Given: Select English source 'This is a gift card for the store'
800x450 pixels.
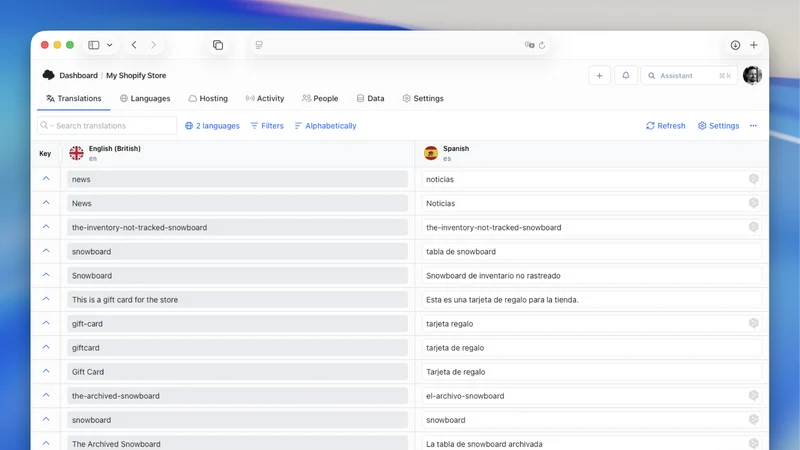Looking at the screenshot, I should pyautogui.click(x=237, y=299).
